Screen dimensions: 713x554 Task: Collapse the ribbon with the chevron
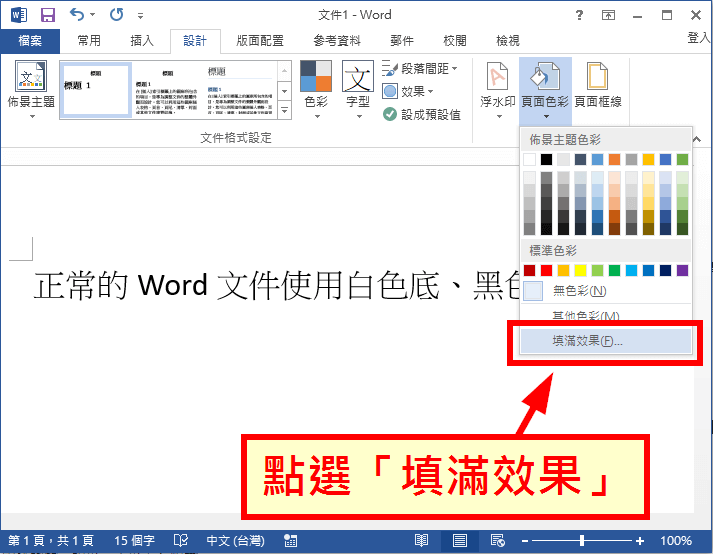(x=697, y=139)
